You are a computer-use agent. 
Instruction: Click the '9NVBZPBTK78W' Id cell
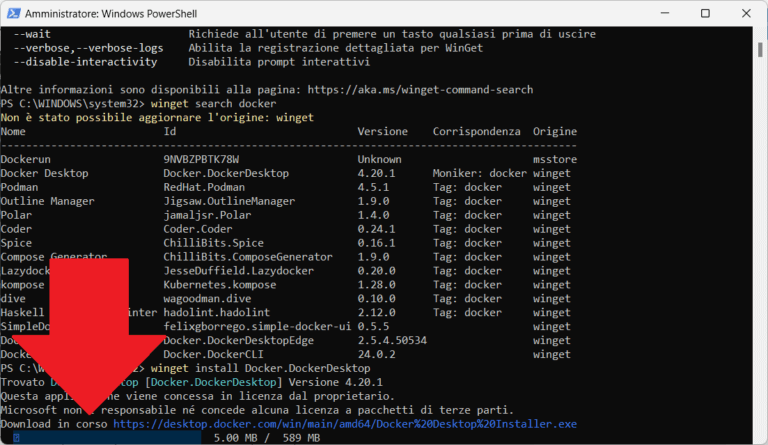tap(201, 160)
